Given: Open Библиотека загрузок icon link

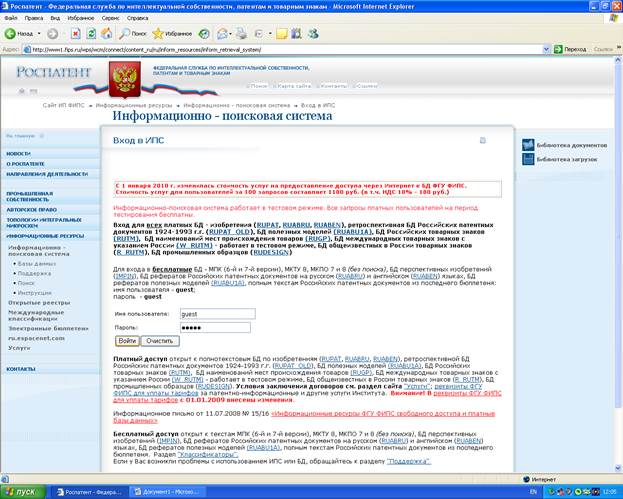Looking at the screenshot, I should tap(528, 159).
